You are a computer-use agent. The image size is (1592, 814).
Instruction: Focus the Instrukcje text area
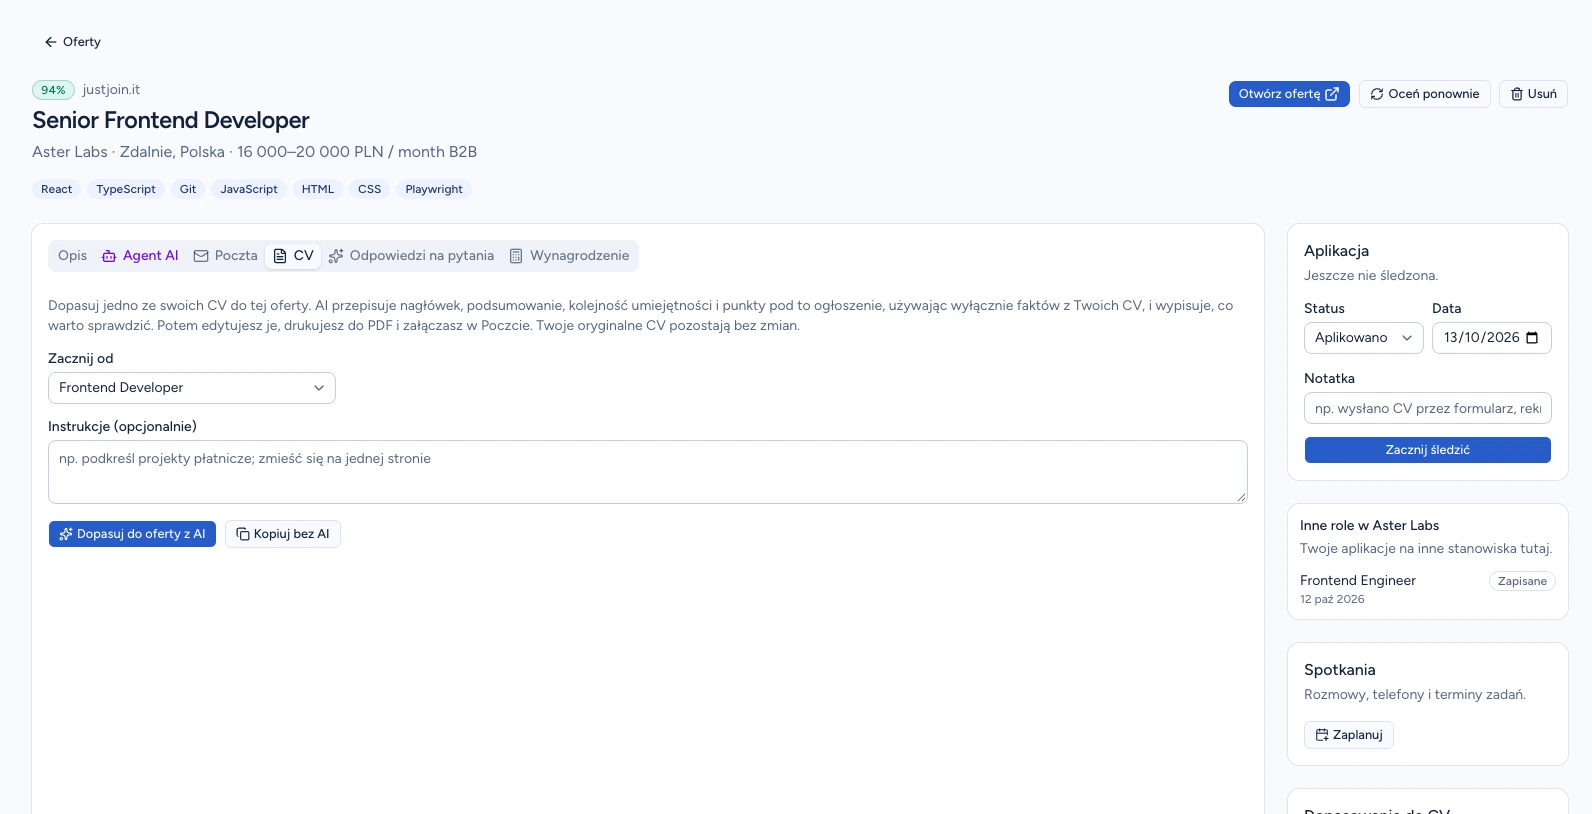[x=648, y=472]
